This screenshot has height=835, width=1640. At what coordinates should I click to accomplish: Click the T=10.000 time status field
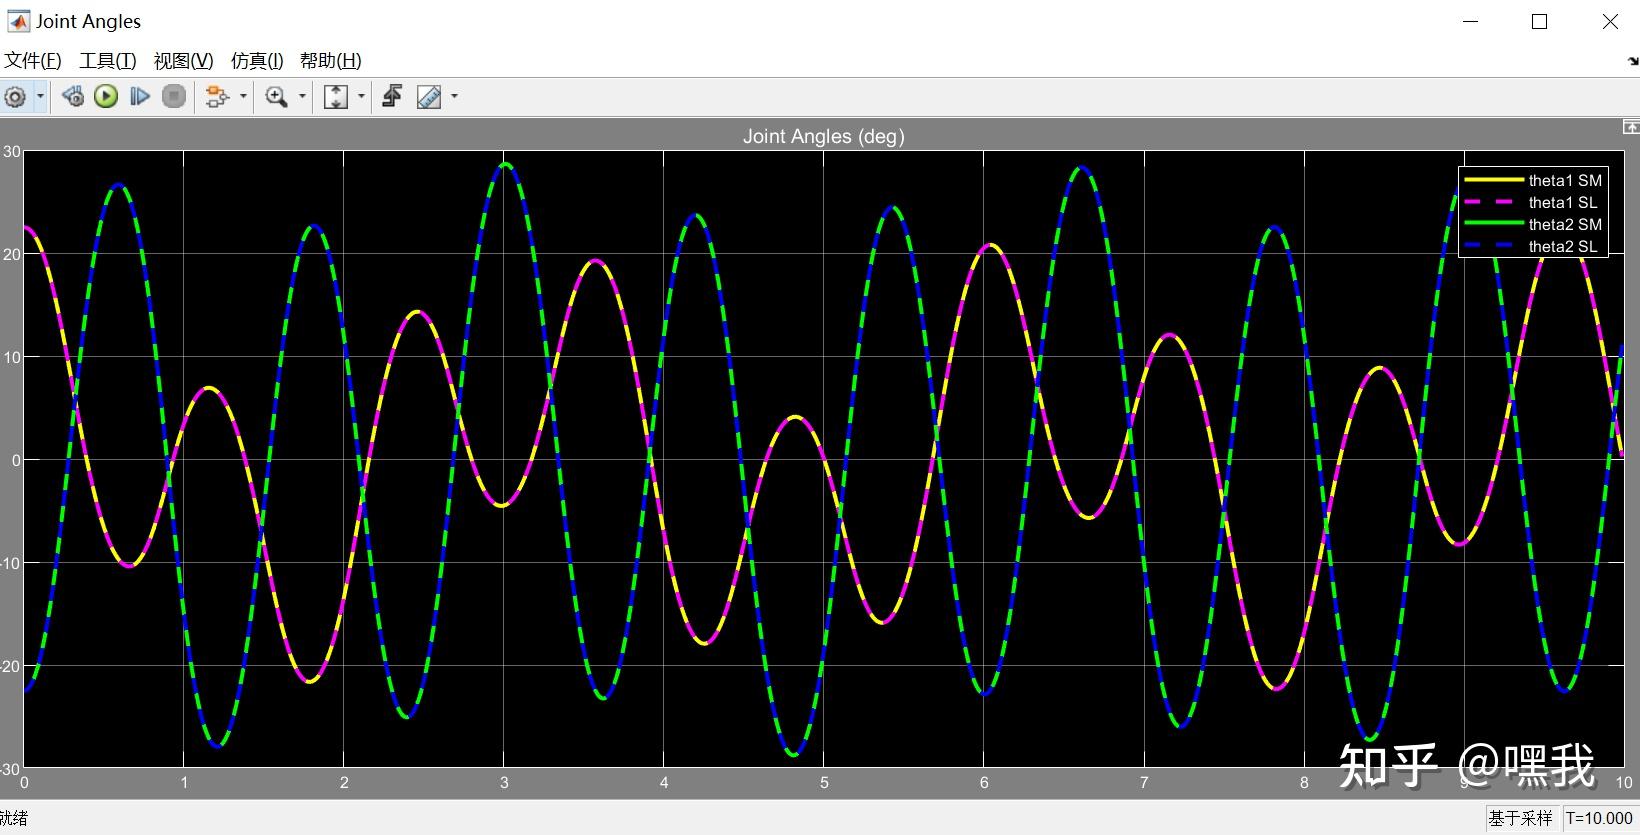[x=1599, y=818]
